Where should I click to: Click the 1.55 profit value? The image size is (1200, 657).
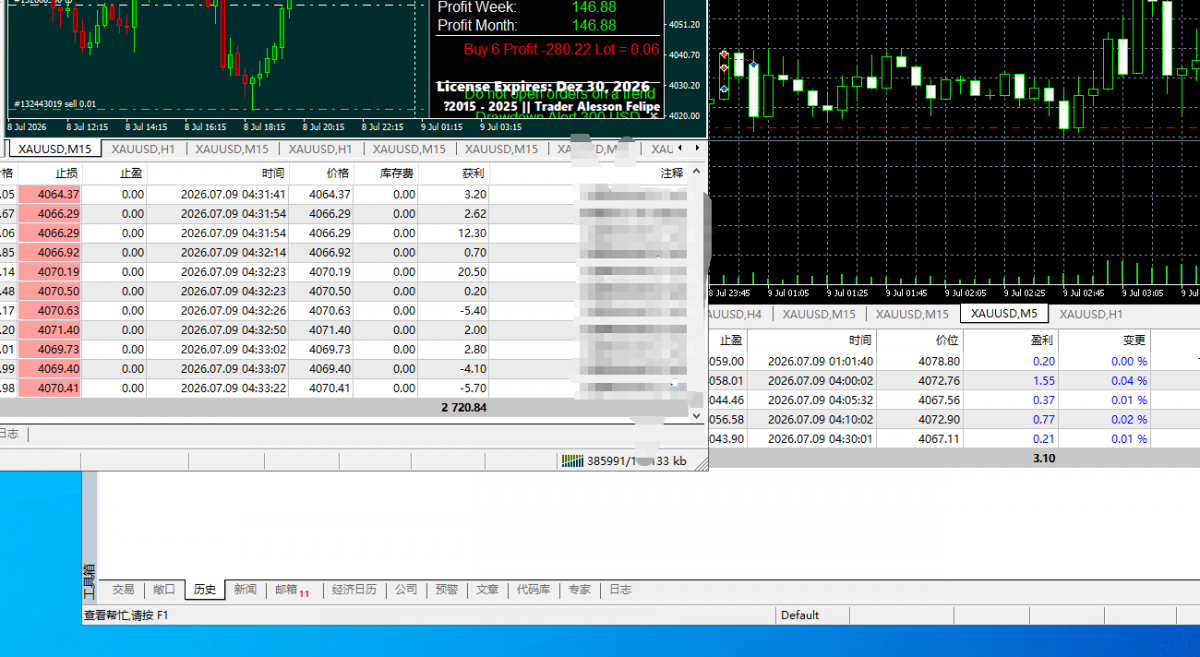pos(1044,381)
